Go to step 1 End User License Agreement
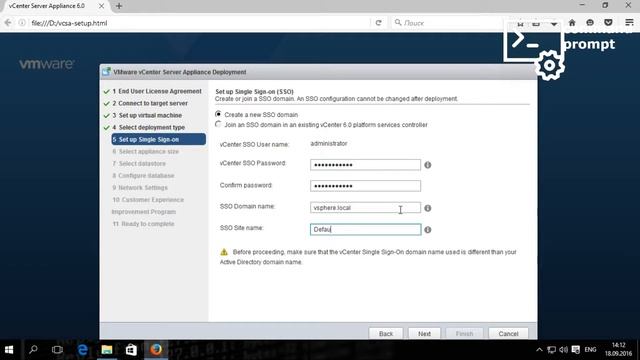Image resolution: width=640 pixels, height=360 pixels. (x=157, y=91)
